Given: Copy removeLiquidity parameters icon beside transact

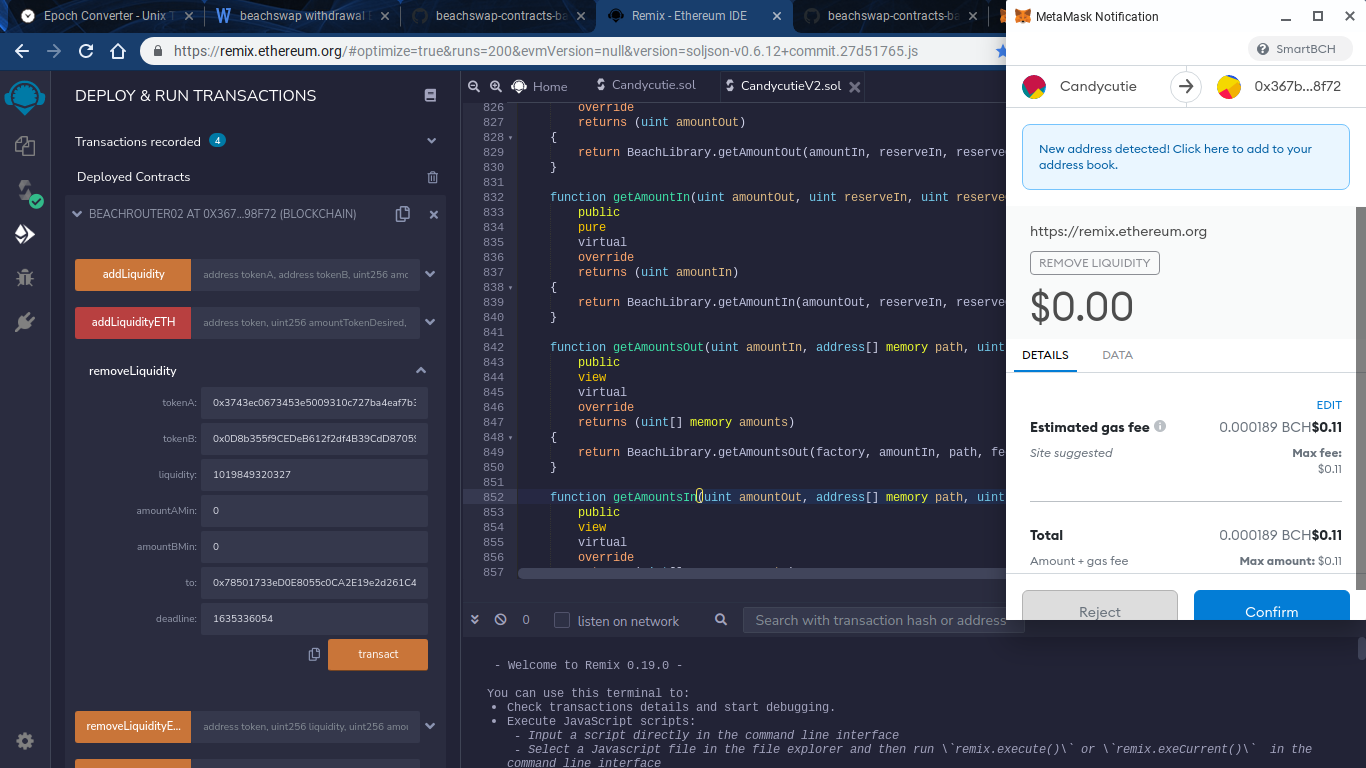Looking at the screenshot, I should coord(314,654).
